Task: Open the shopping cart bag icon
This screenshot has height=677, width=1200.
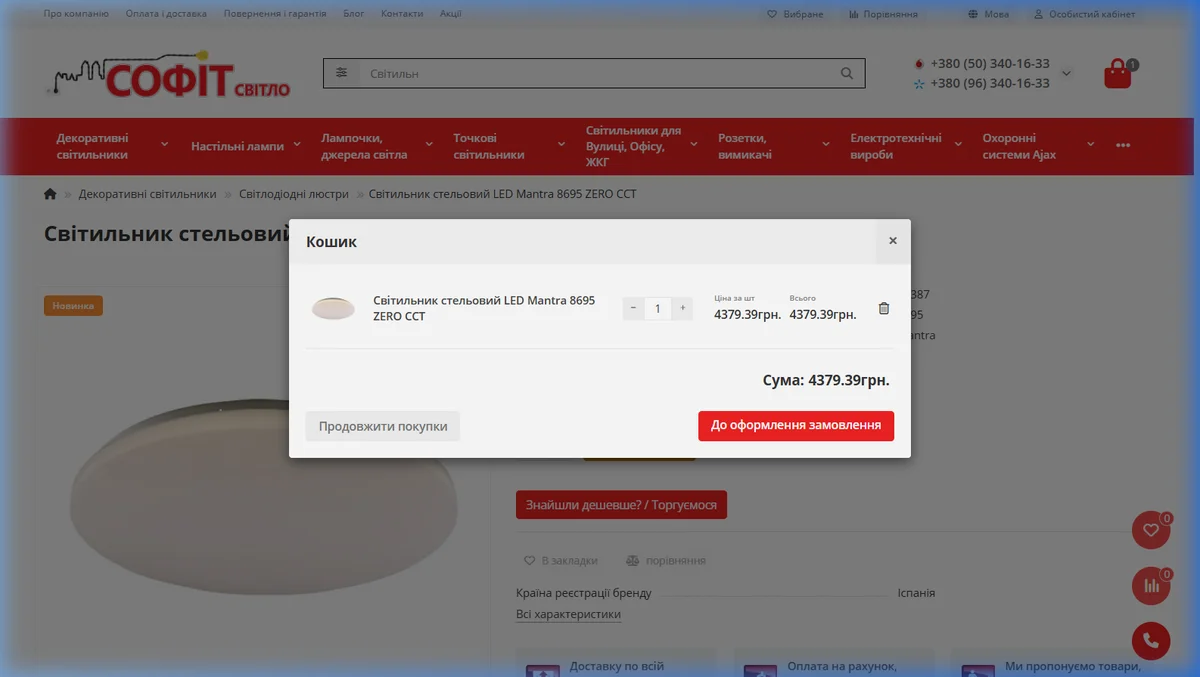Action: [1118, 73]
